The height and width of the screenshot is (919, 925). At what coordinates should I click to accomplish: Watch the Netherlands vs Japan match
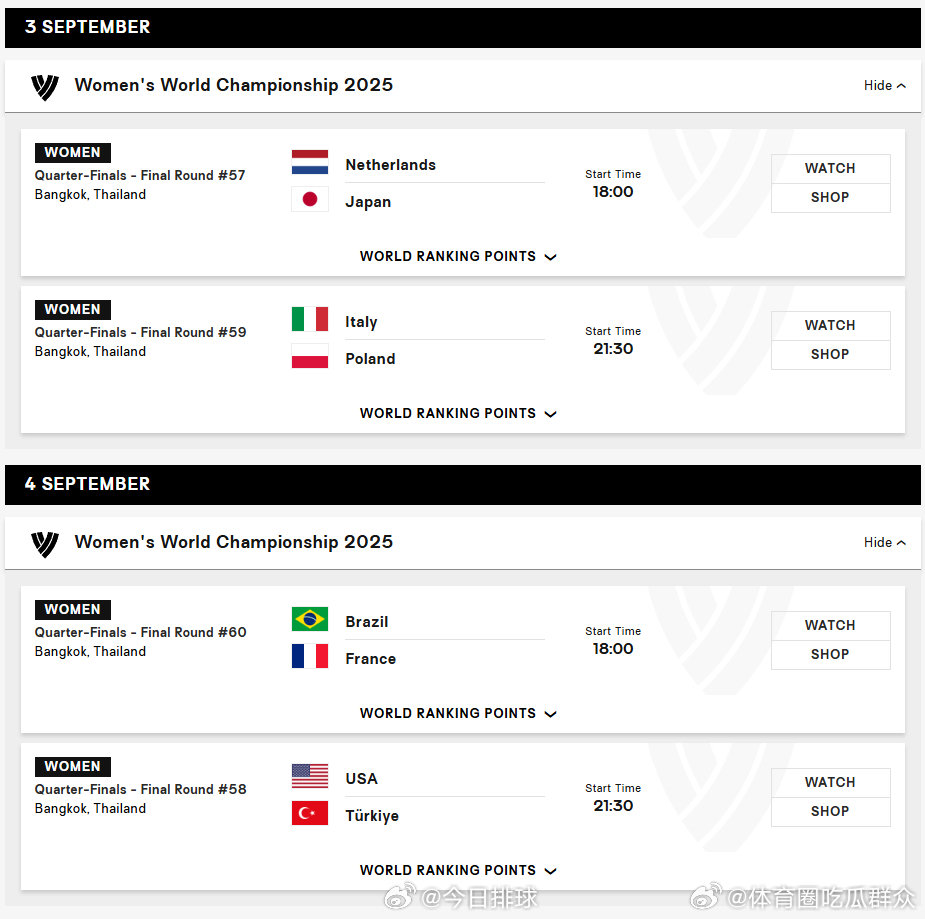click(x=831, y=169)
